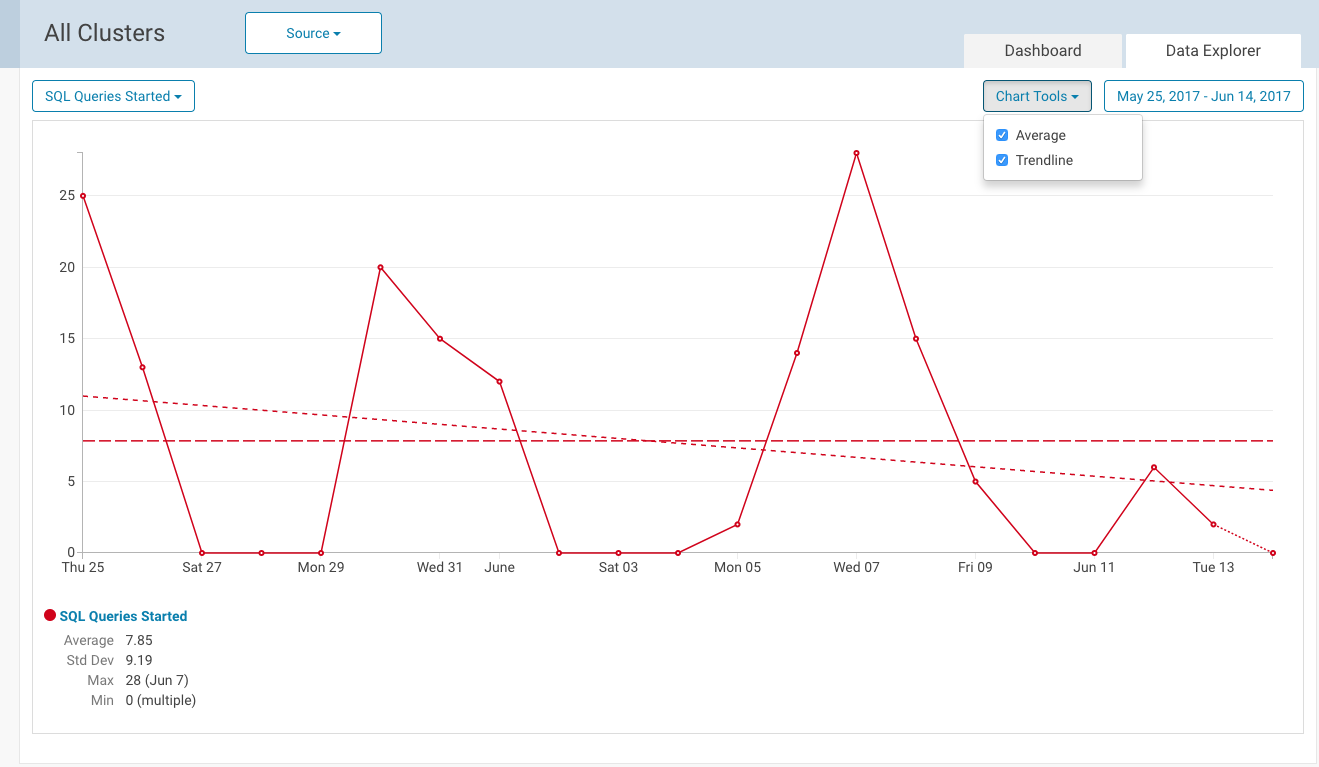
Task: Click the Average label in the menu
Action: tap(1040, 135)
